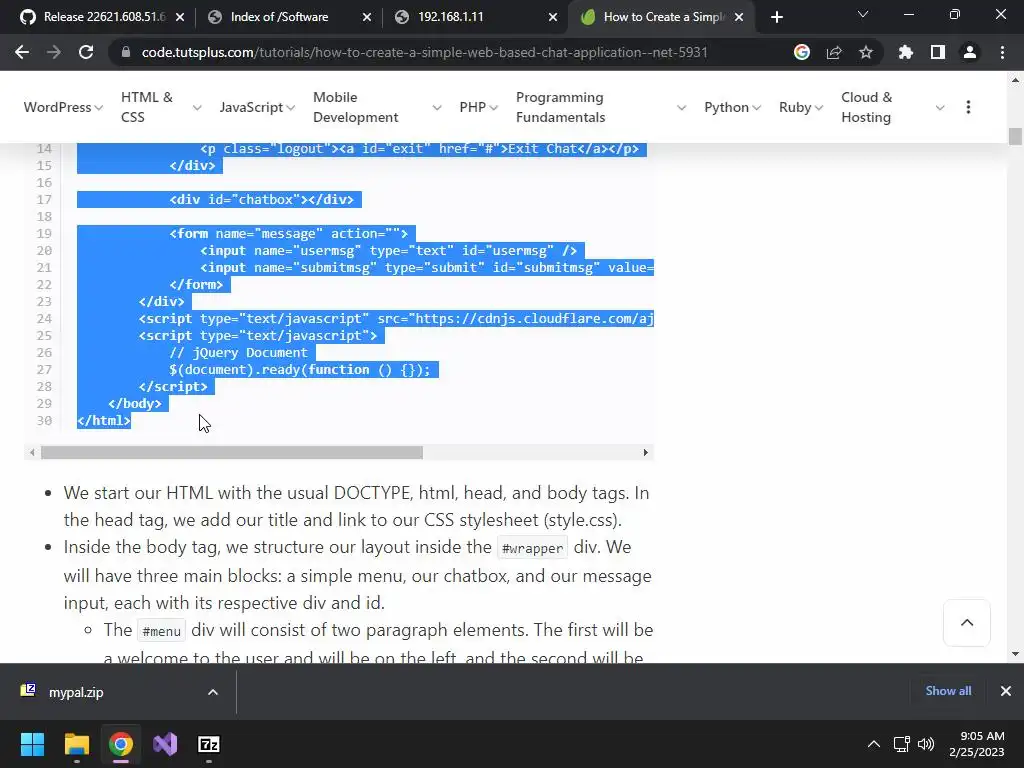Share this page using the share icon

tap(834, 52)
